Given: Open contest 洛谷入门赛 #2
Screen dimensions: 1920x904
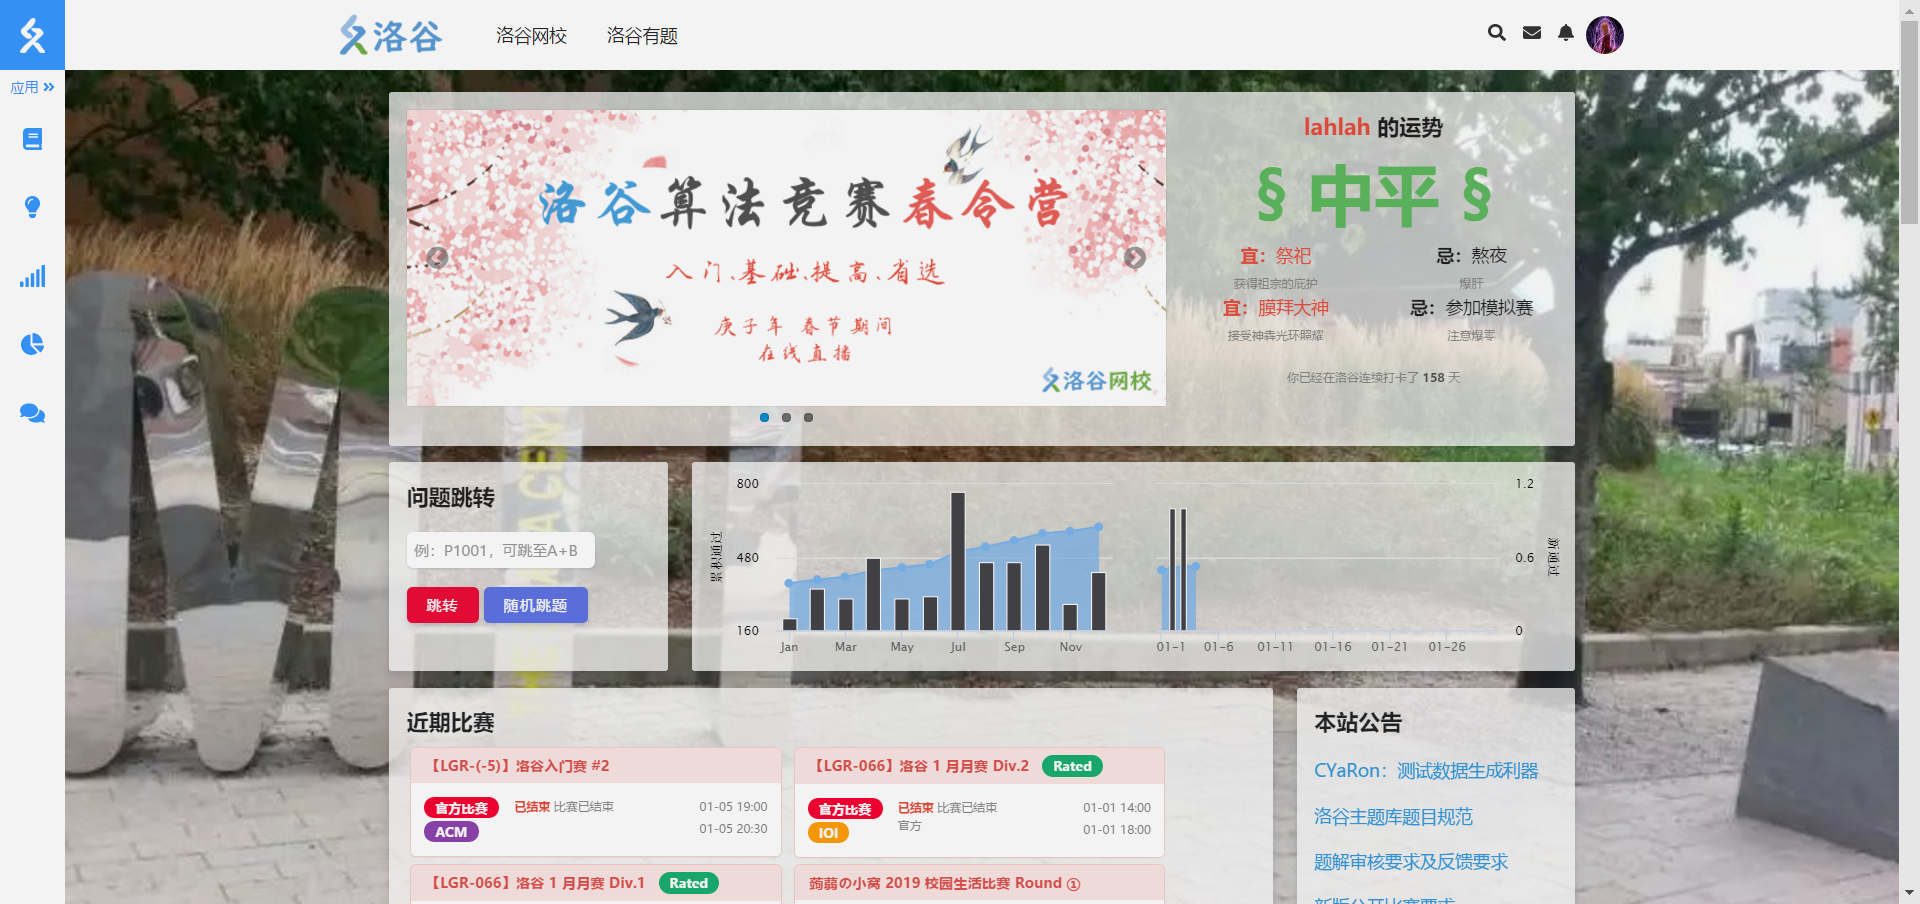Looking at the screenshot, I should [x=520, y=766].
